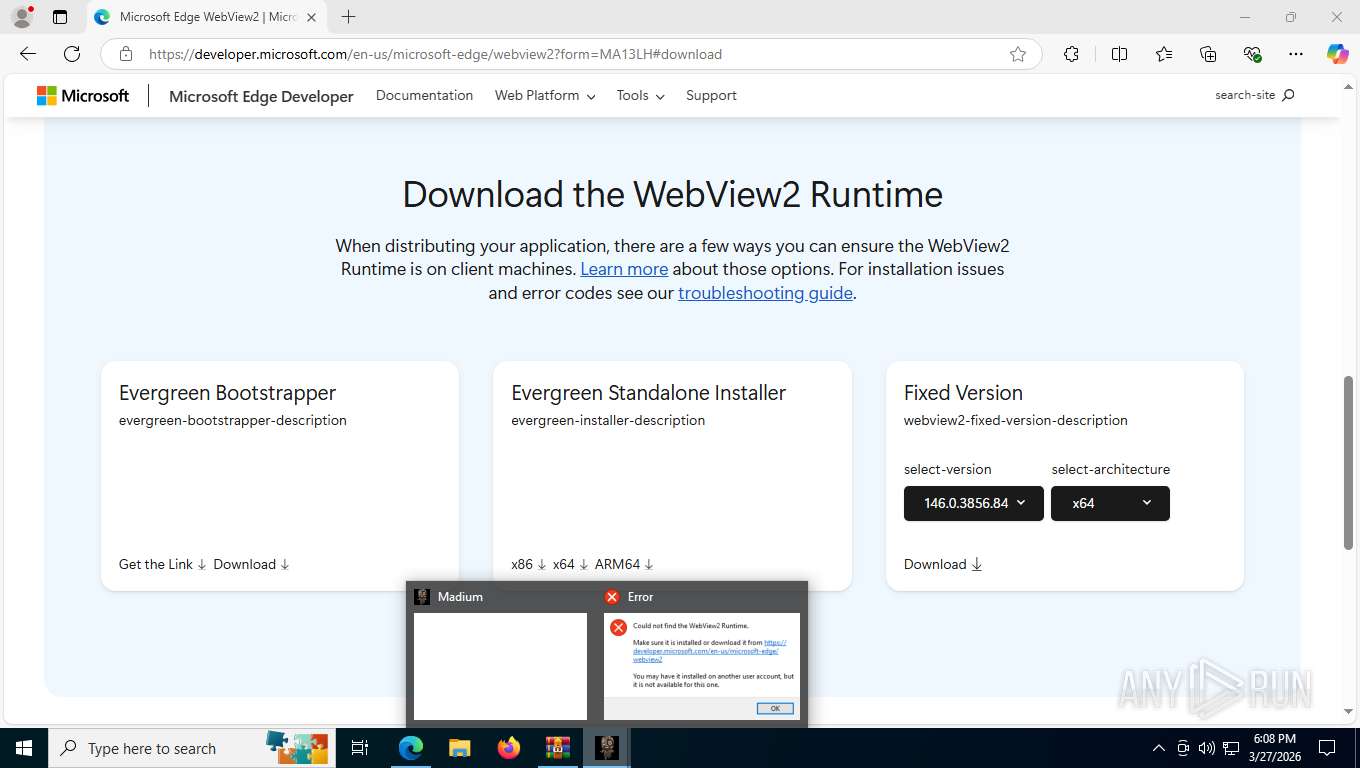Screen dimensions: 1360x768
Task: Click Madium app icon on taskbar
Action: [606, 748]
